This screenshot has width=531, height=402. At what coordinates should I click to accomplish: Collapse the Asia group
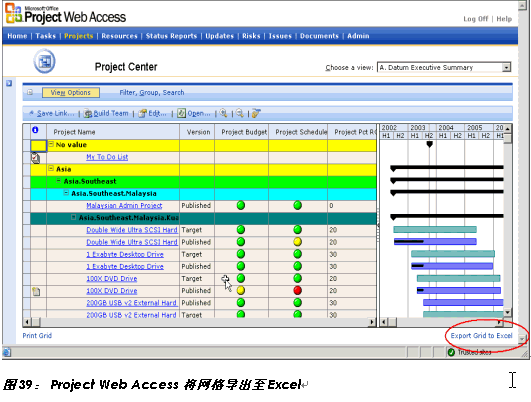click(51, 168)
